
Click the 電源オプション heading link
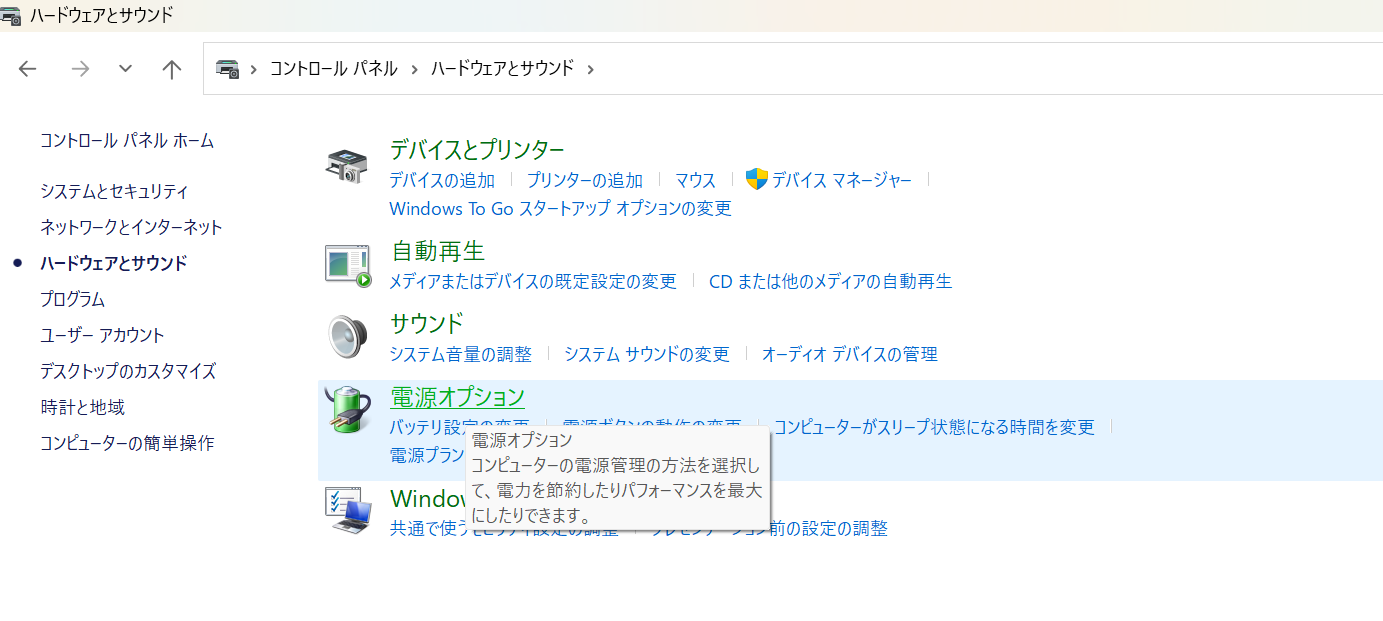pyautogui.click(x=457, y=397)
